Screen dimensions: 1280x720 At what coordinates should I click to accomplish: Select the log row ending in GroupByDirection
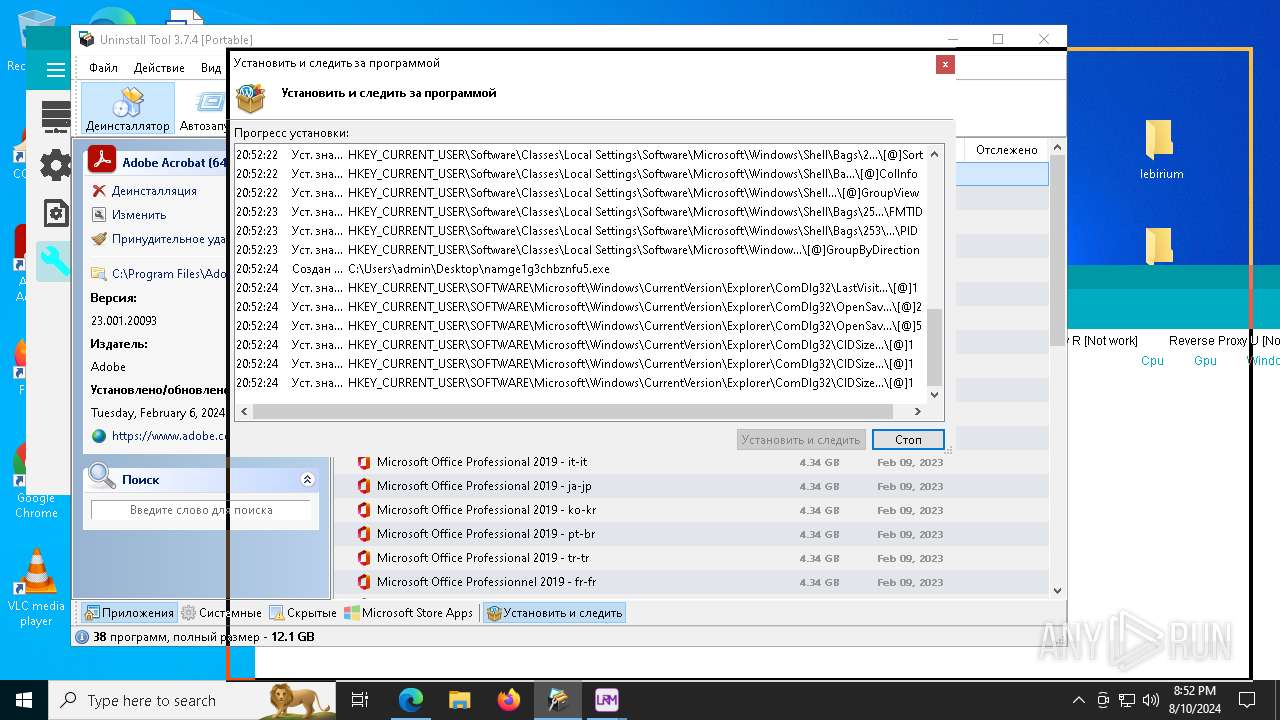tap(580, 250)
